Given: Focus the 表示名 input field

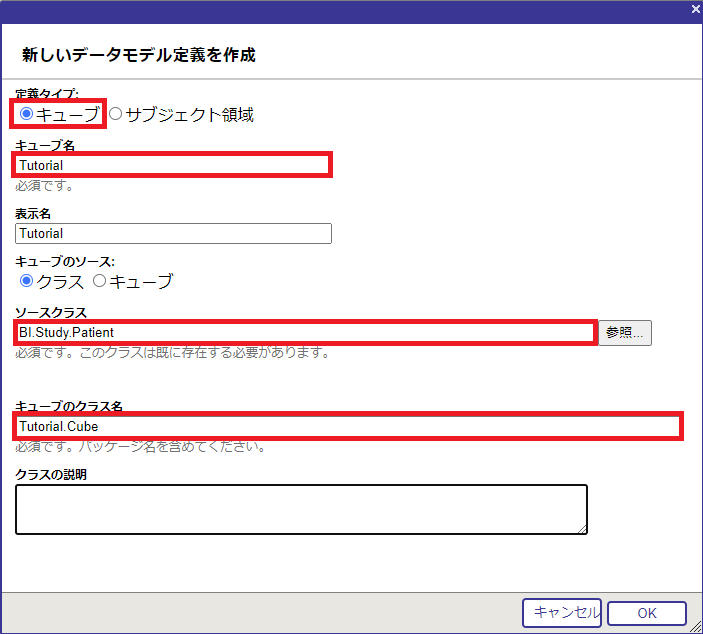Looking at the screenshot, I should coord(173,233).
